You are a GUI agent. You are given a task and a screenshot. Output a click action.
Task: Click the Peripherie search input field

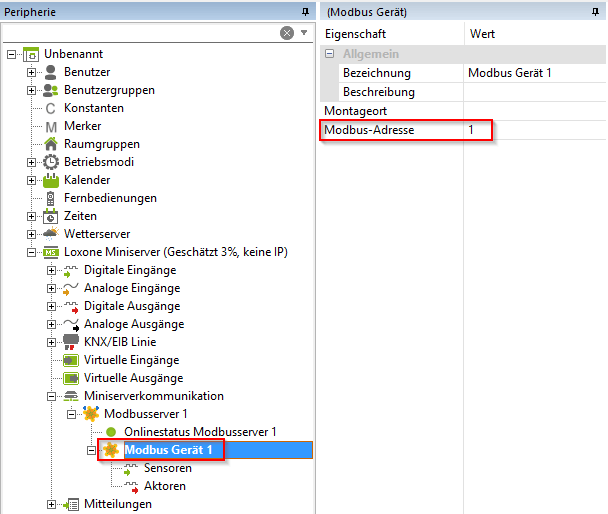pos(140,33)
